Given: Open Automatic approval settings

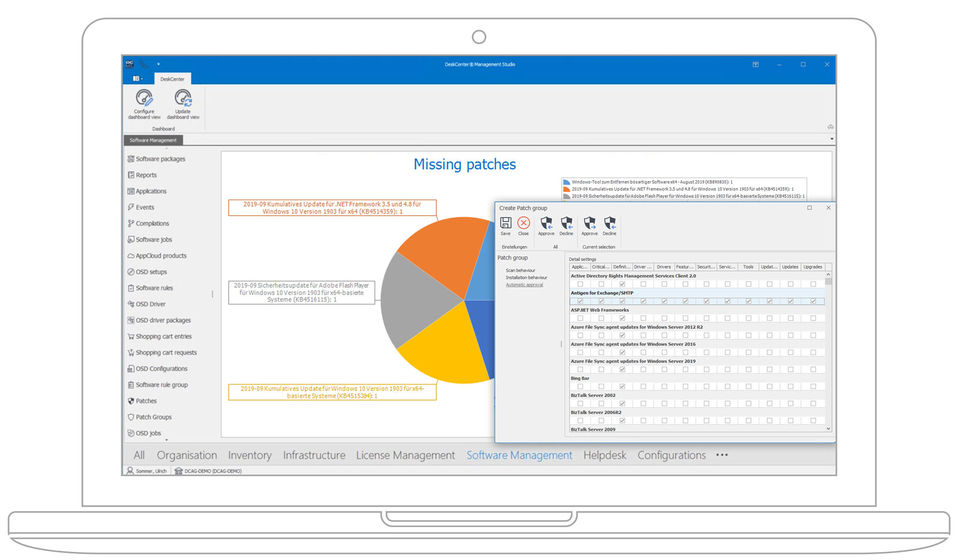Looking at the screenshot, I should click(x=525, y=285).
